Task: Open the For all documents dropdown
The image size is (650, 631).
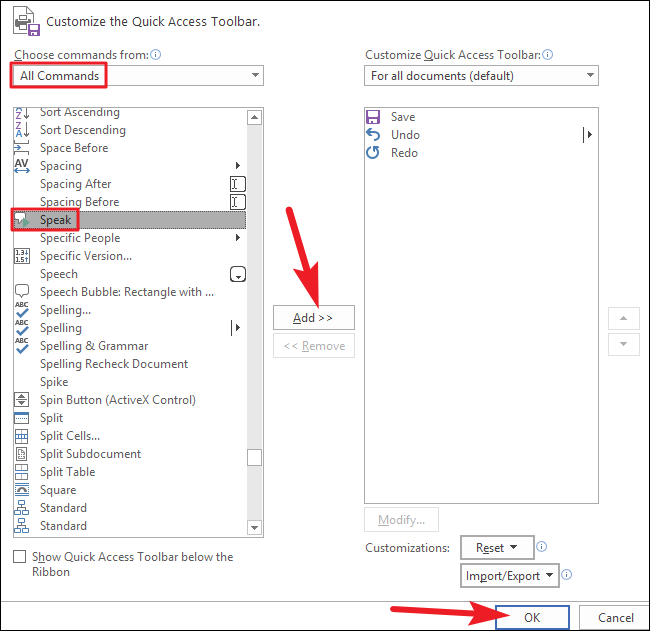Action: pos(481,75)
